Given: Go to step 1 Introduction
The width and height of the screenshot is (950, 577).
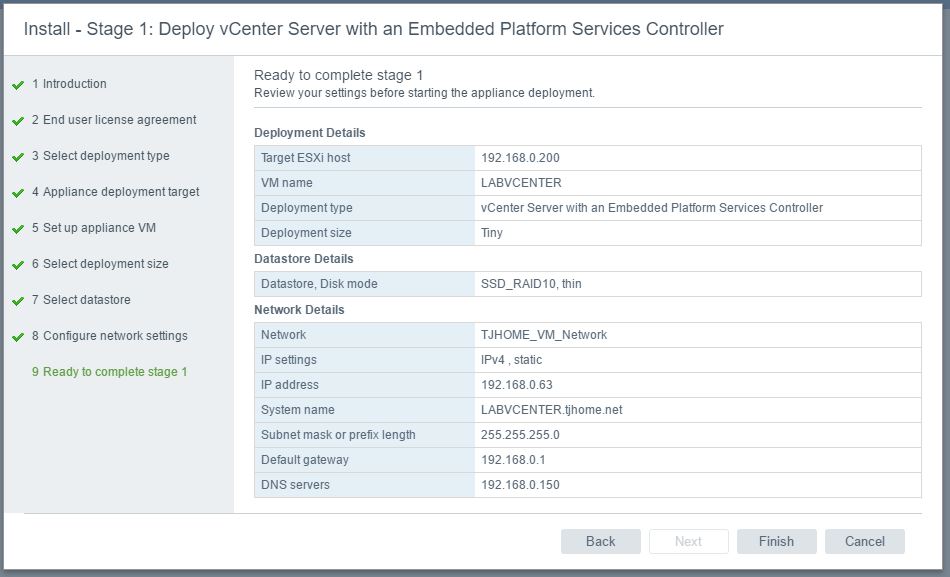Looking at the screenshot, I should [69, 84].
